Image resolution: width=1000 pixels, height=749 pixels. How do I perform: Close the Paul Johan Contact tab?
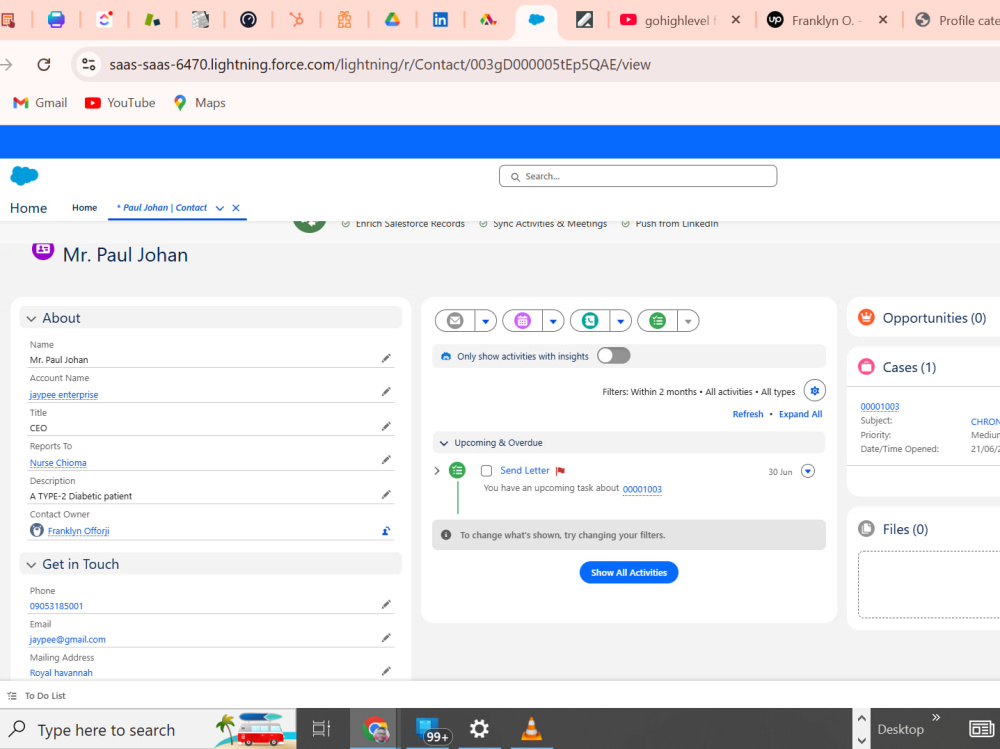[x=236, y=208]
